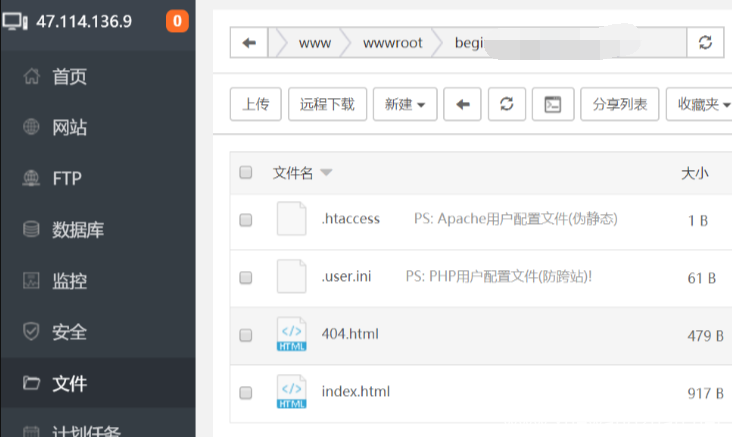
Task: Select the index.html checkbox
Action: [246, 392]
